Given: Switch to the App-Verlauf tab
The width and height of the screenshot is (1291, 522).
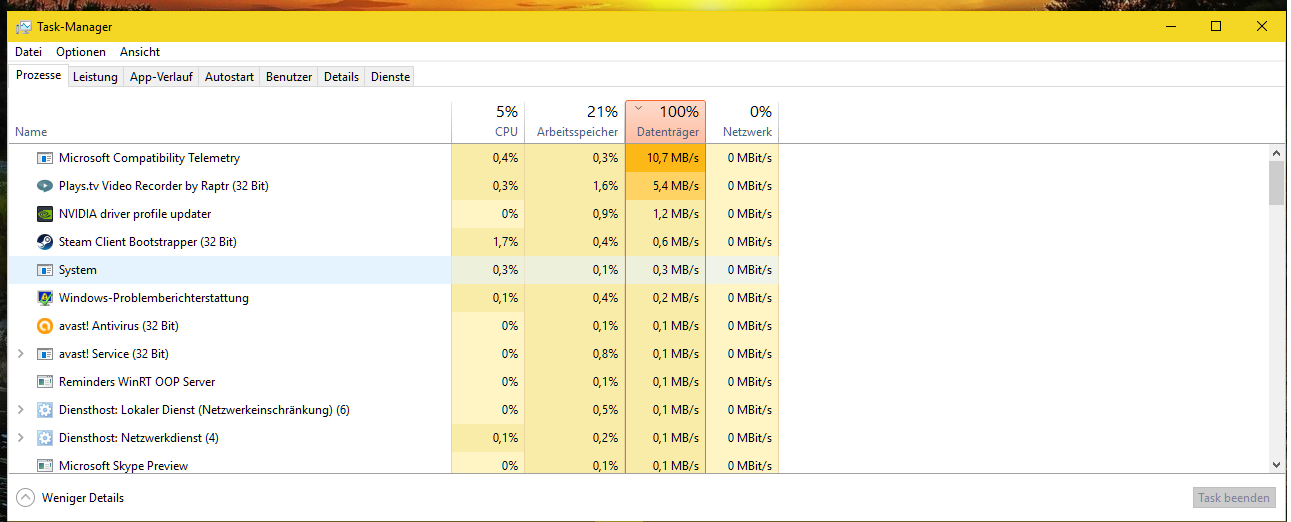Looking at the screenshot, I should tap(161, 77).
